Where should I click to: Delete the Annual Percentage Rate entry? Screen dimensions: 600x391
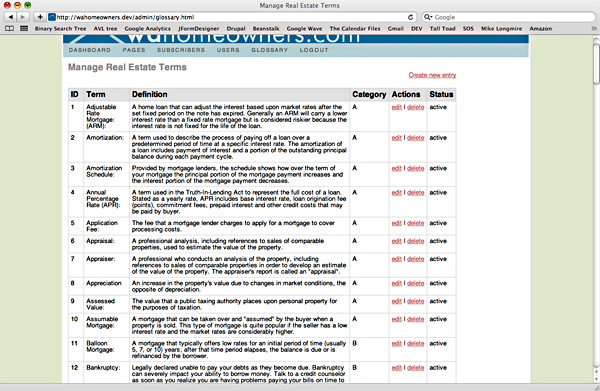pyautogui.click(x=416, y=192)
